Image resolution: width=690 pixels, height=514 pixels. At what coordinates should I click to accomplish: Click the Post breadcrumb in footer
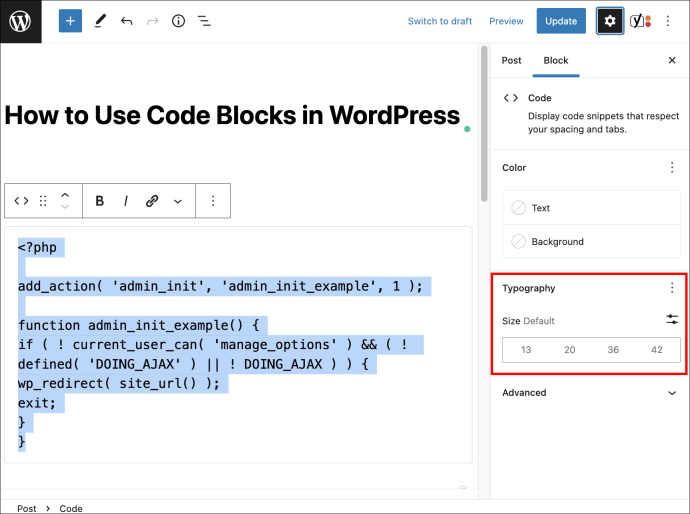tap(26, 508)
